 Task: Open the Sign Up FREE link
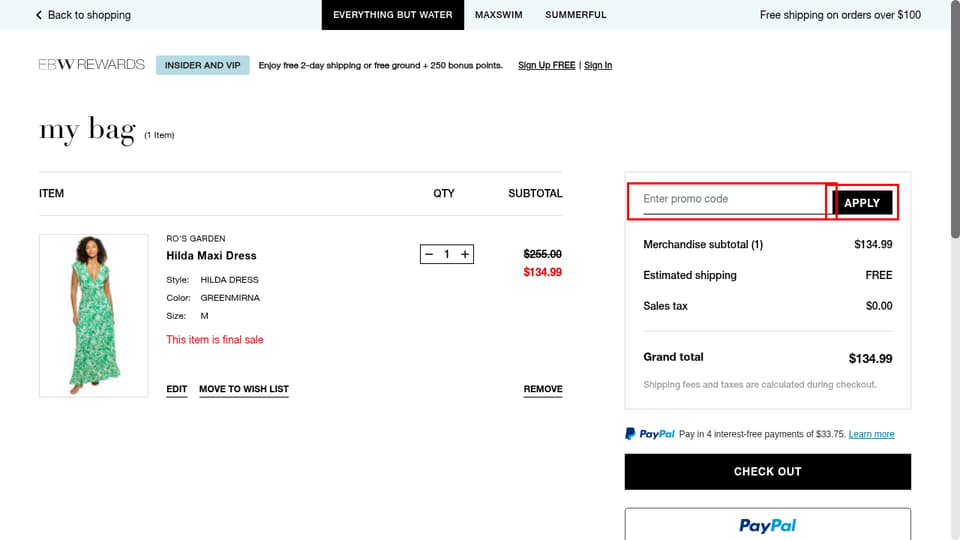coord(546,65)
